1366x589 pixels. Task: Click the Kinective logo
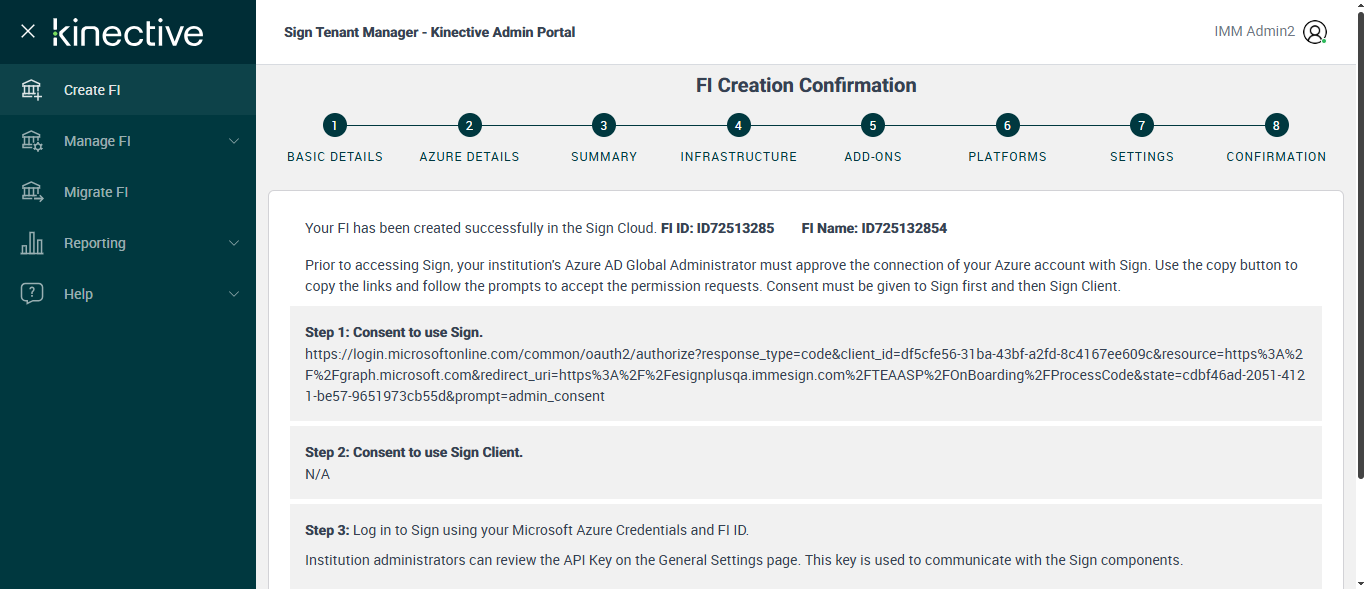128,32
